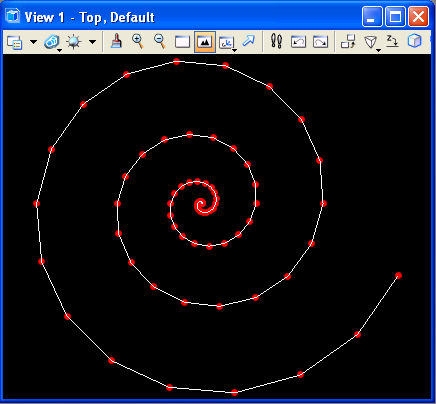Select the Zoom Out magnifier tool
This screenshot has width=436, height=404.
[160, 41]
